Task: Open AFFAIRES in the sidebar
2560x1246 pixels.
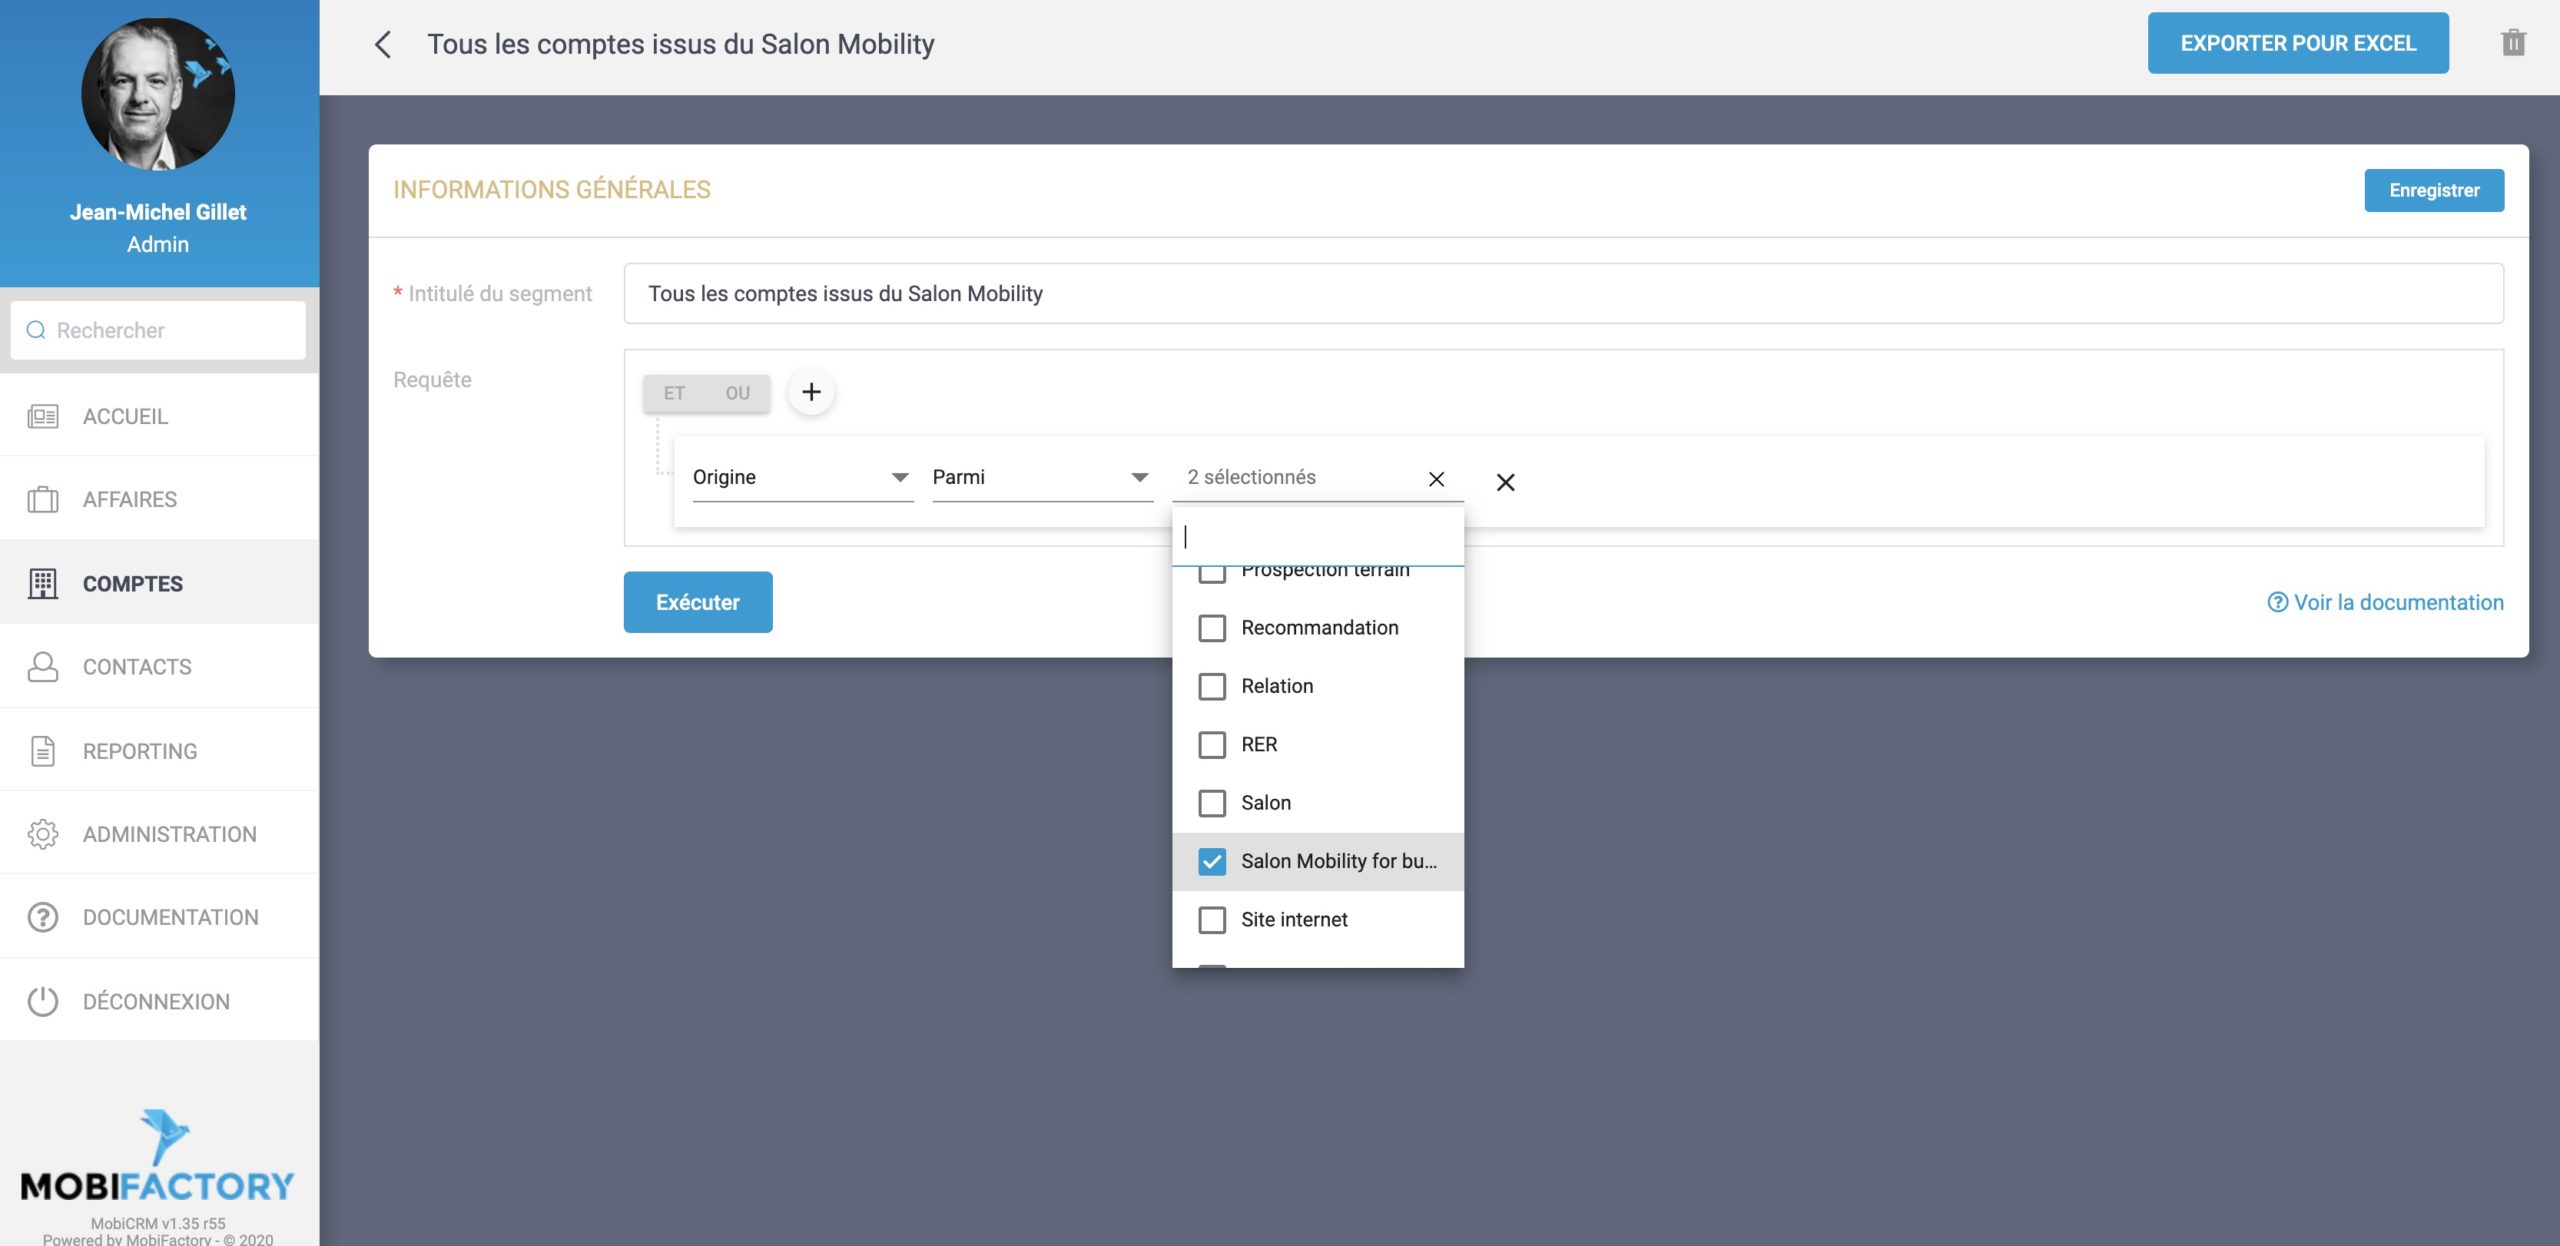Action: [160, 499]
